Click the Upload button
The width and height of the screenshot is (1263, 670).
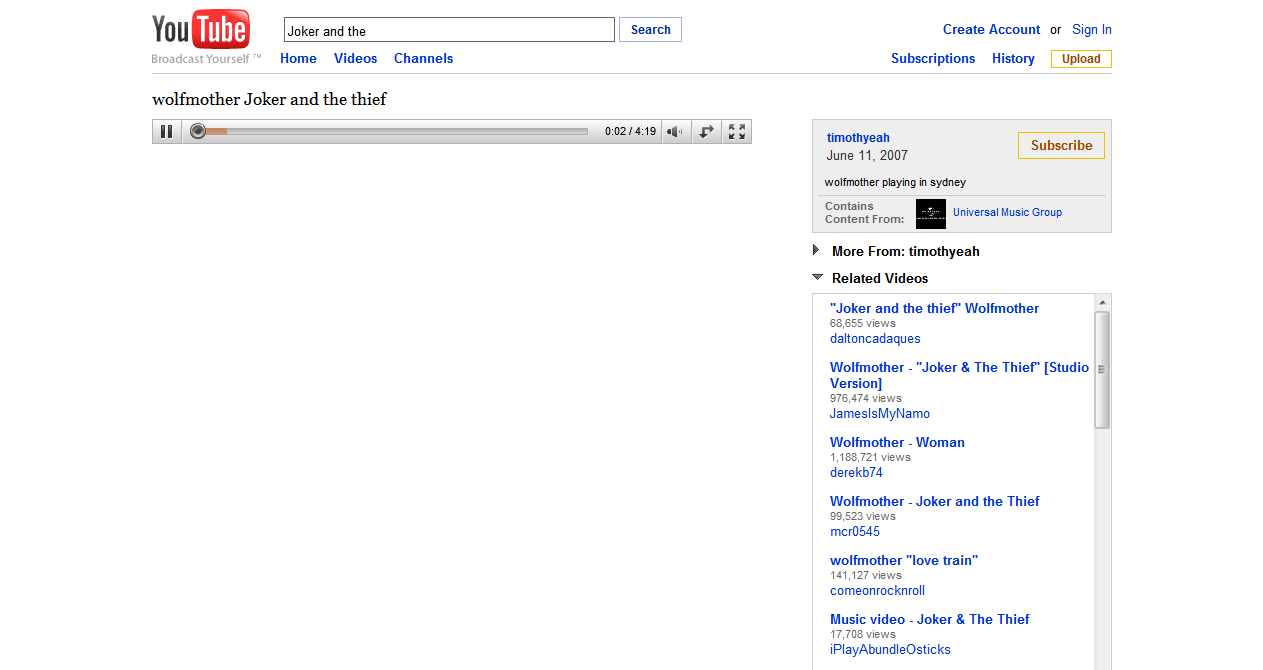pos(1081,59)
